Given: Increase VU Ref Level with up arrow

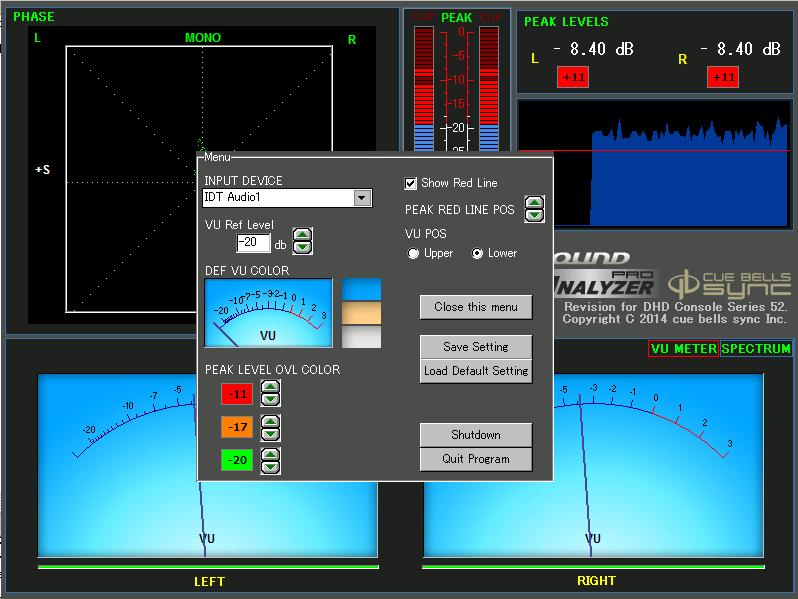Looking at the screenshot, I should 302,235.
